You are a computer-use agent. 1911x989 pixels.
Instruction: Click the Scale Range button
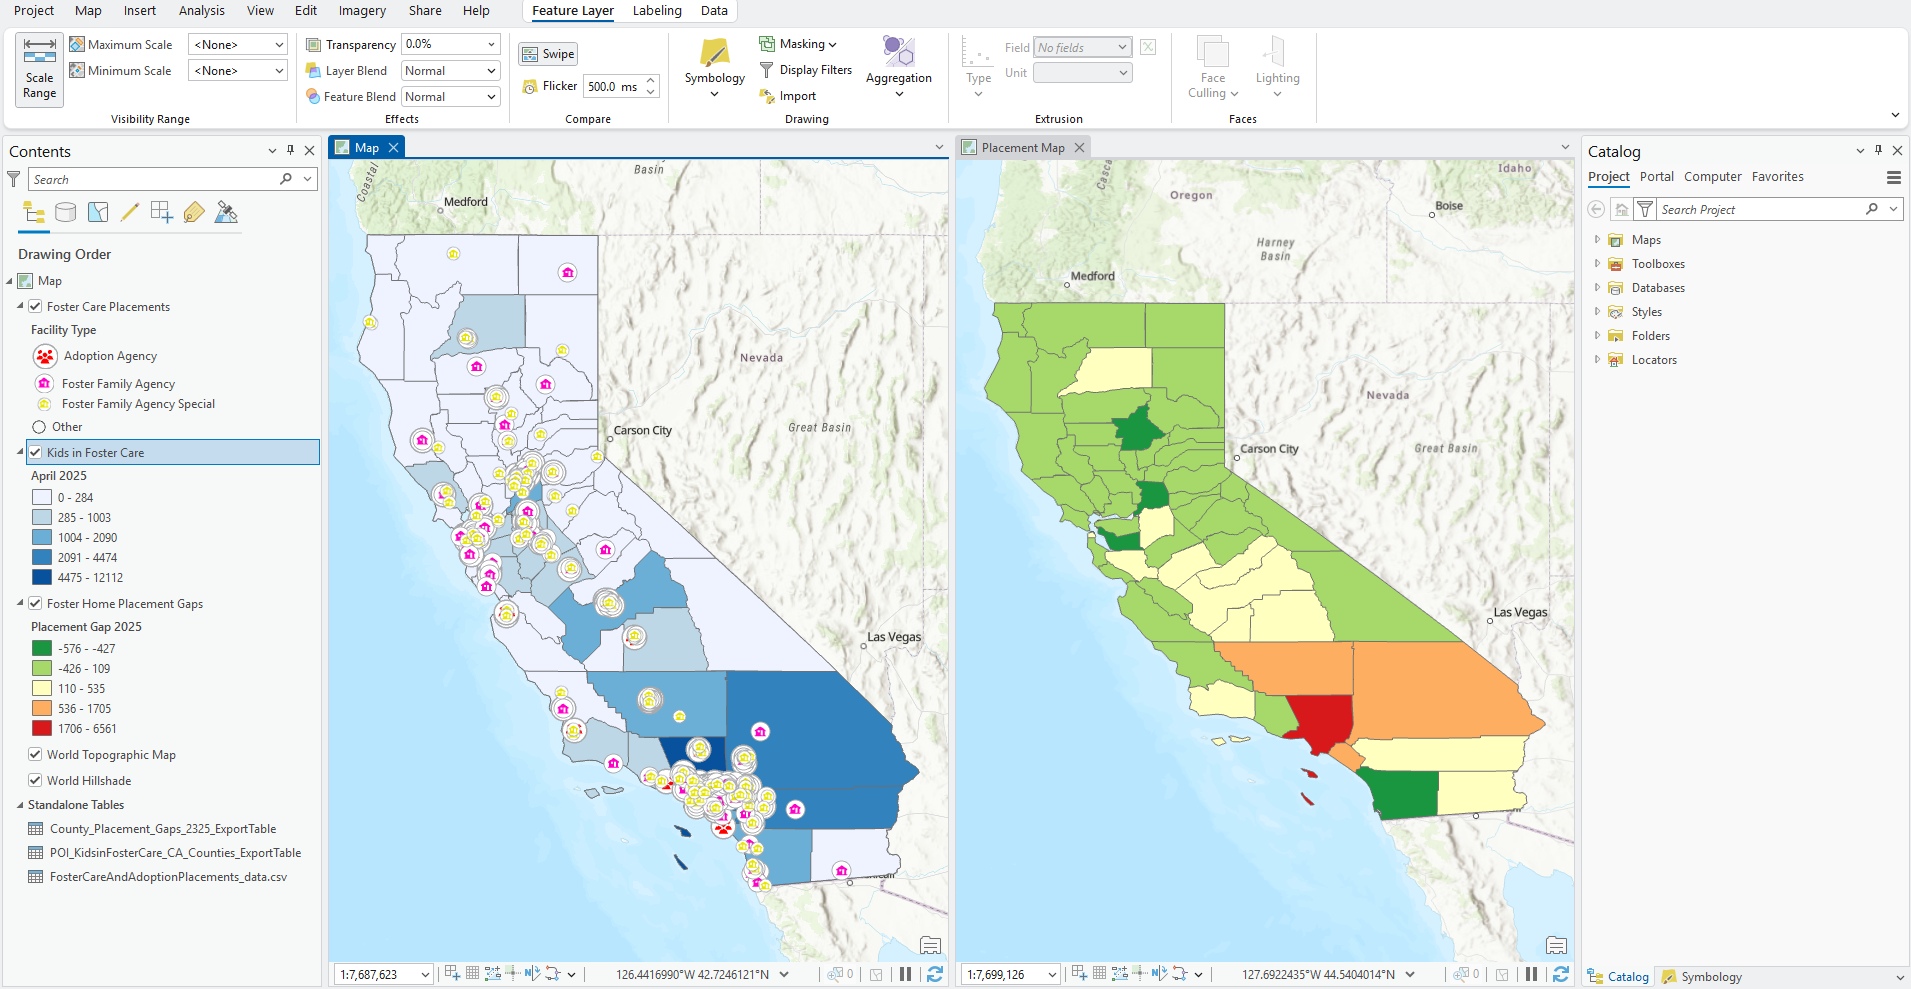[x=39, y=70]
